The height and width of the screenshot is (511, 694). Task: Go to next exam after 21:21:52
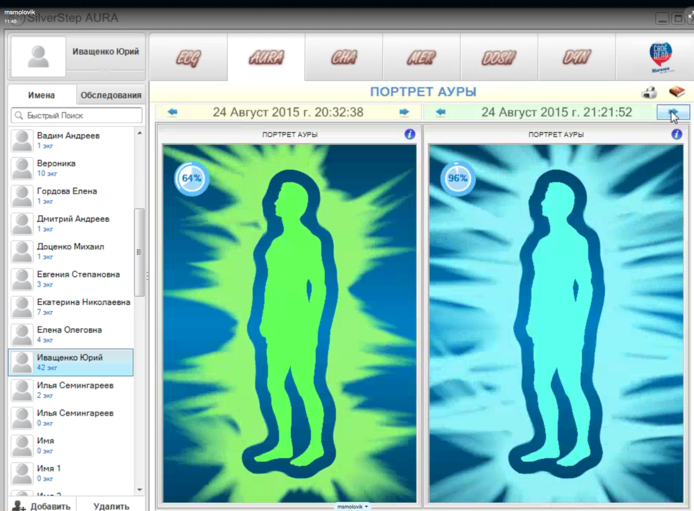673,112
